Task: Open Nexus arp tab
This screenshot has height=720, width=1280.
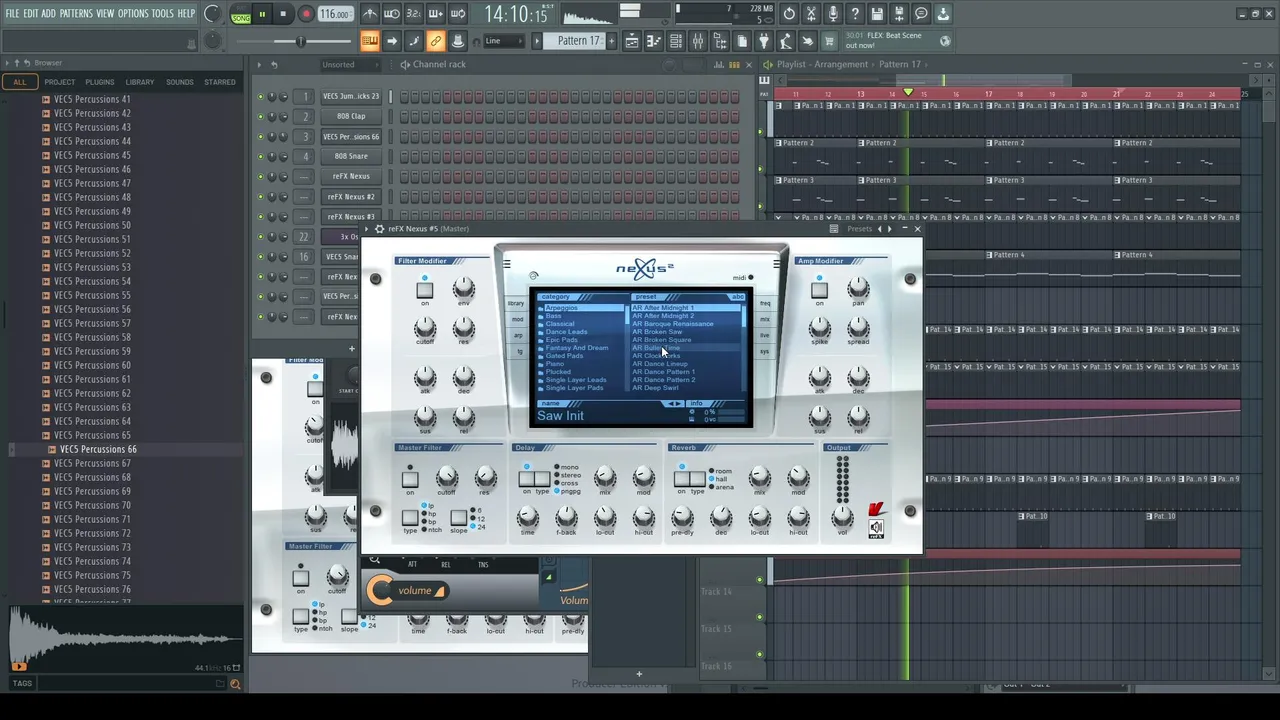Action: tap(518, 335)
